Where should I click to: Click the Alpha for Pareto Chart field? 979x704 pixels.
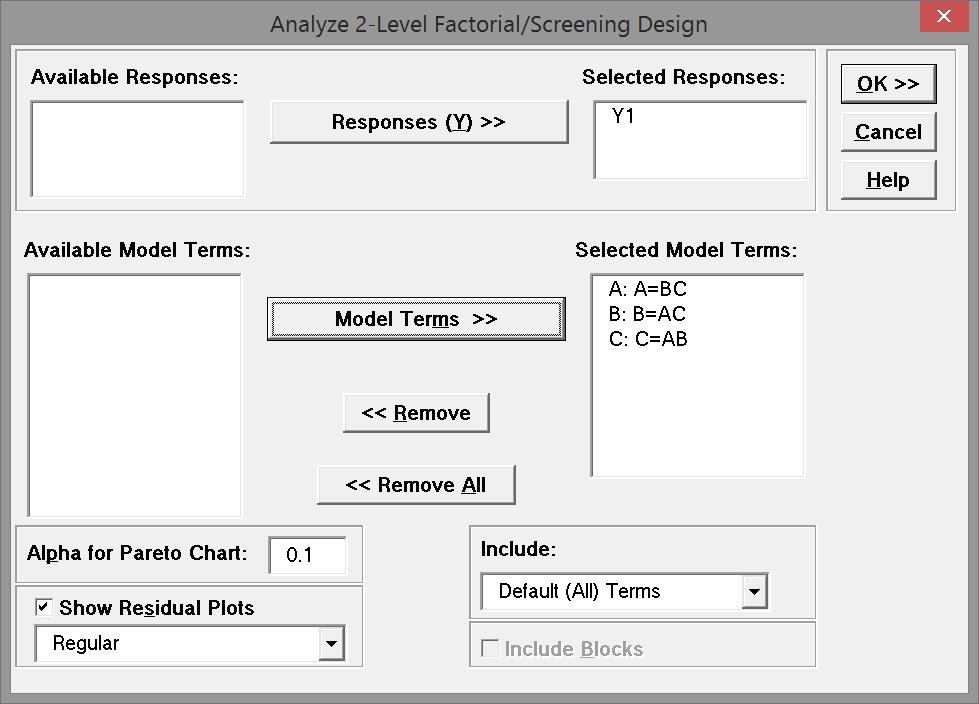pos(307,555)
